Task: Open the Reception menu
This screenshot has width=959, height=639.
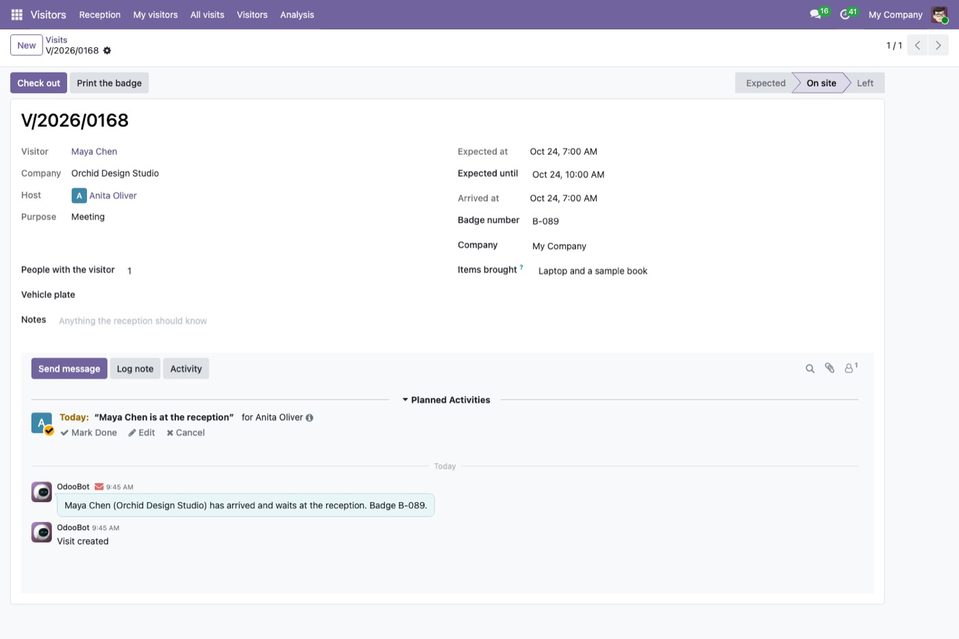Action: tap(100, 15)
